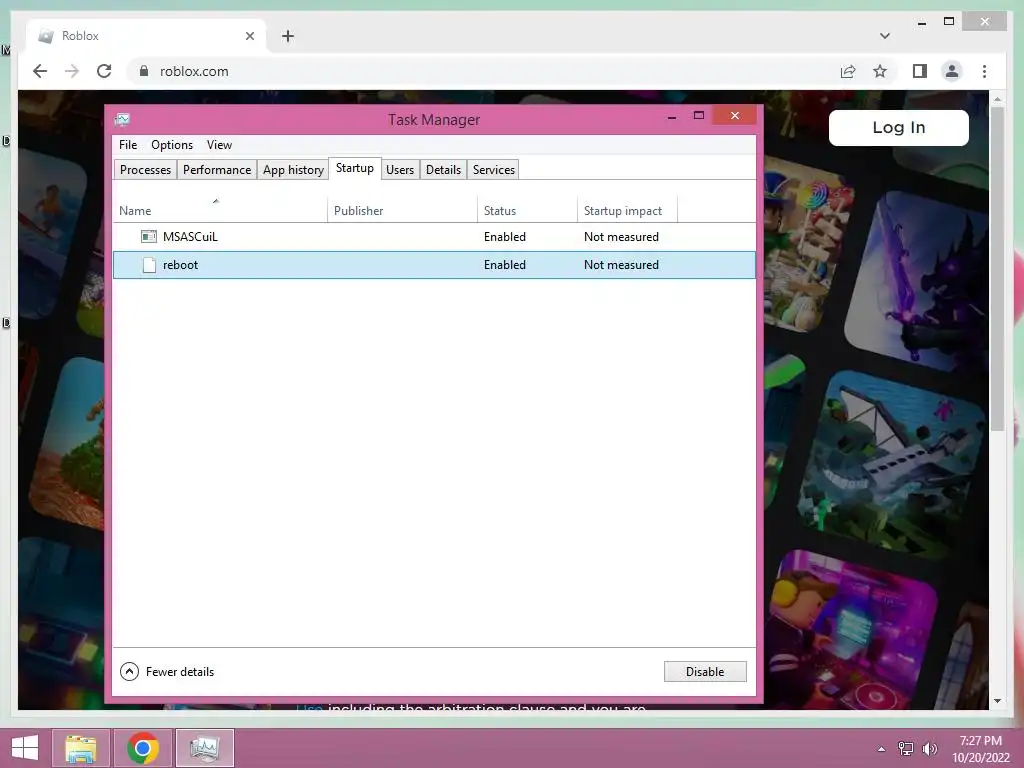Maximize the Task Manager window

pyautogui.click(x=699, y=116)
